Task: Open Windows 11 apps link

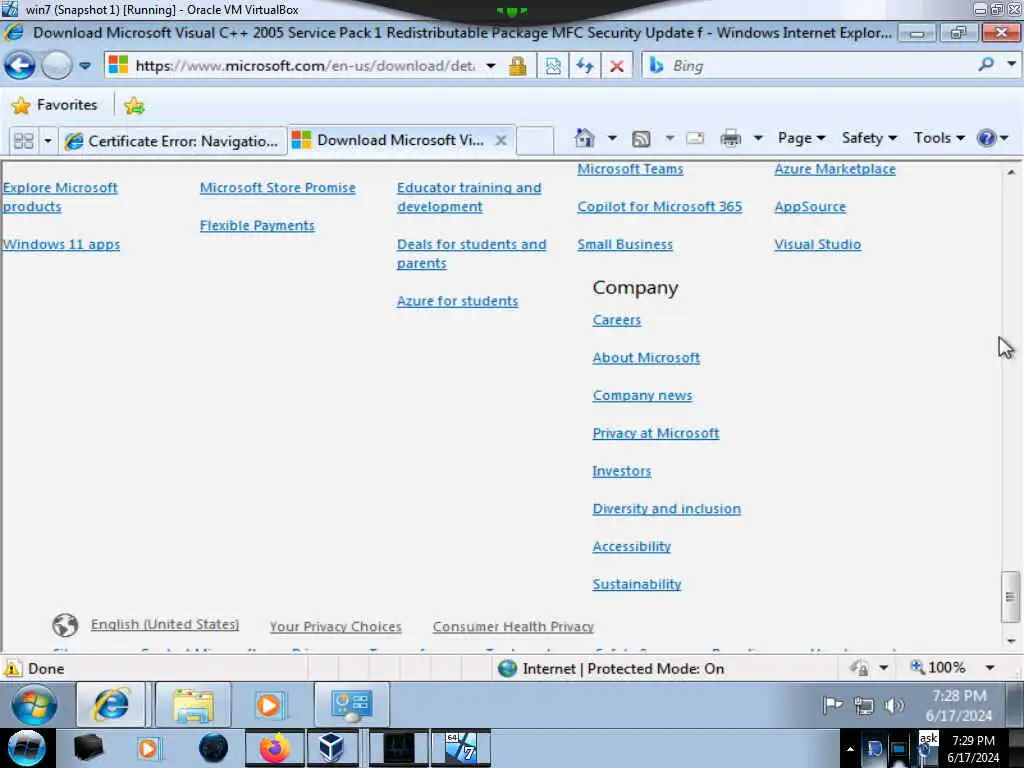Action: coord(61,244)
